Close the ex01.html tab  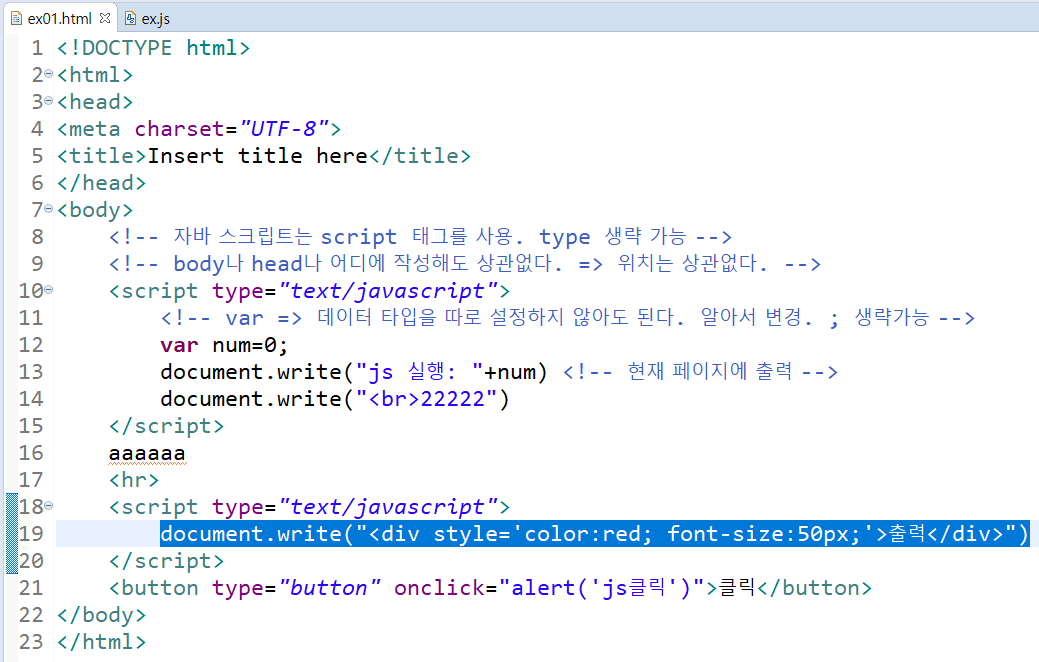[x=105, y=18]
